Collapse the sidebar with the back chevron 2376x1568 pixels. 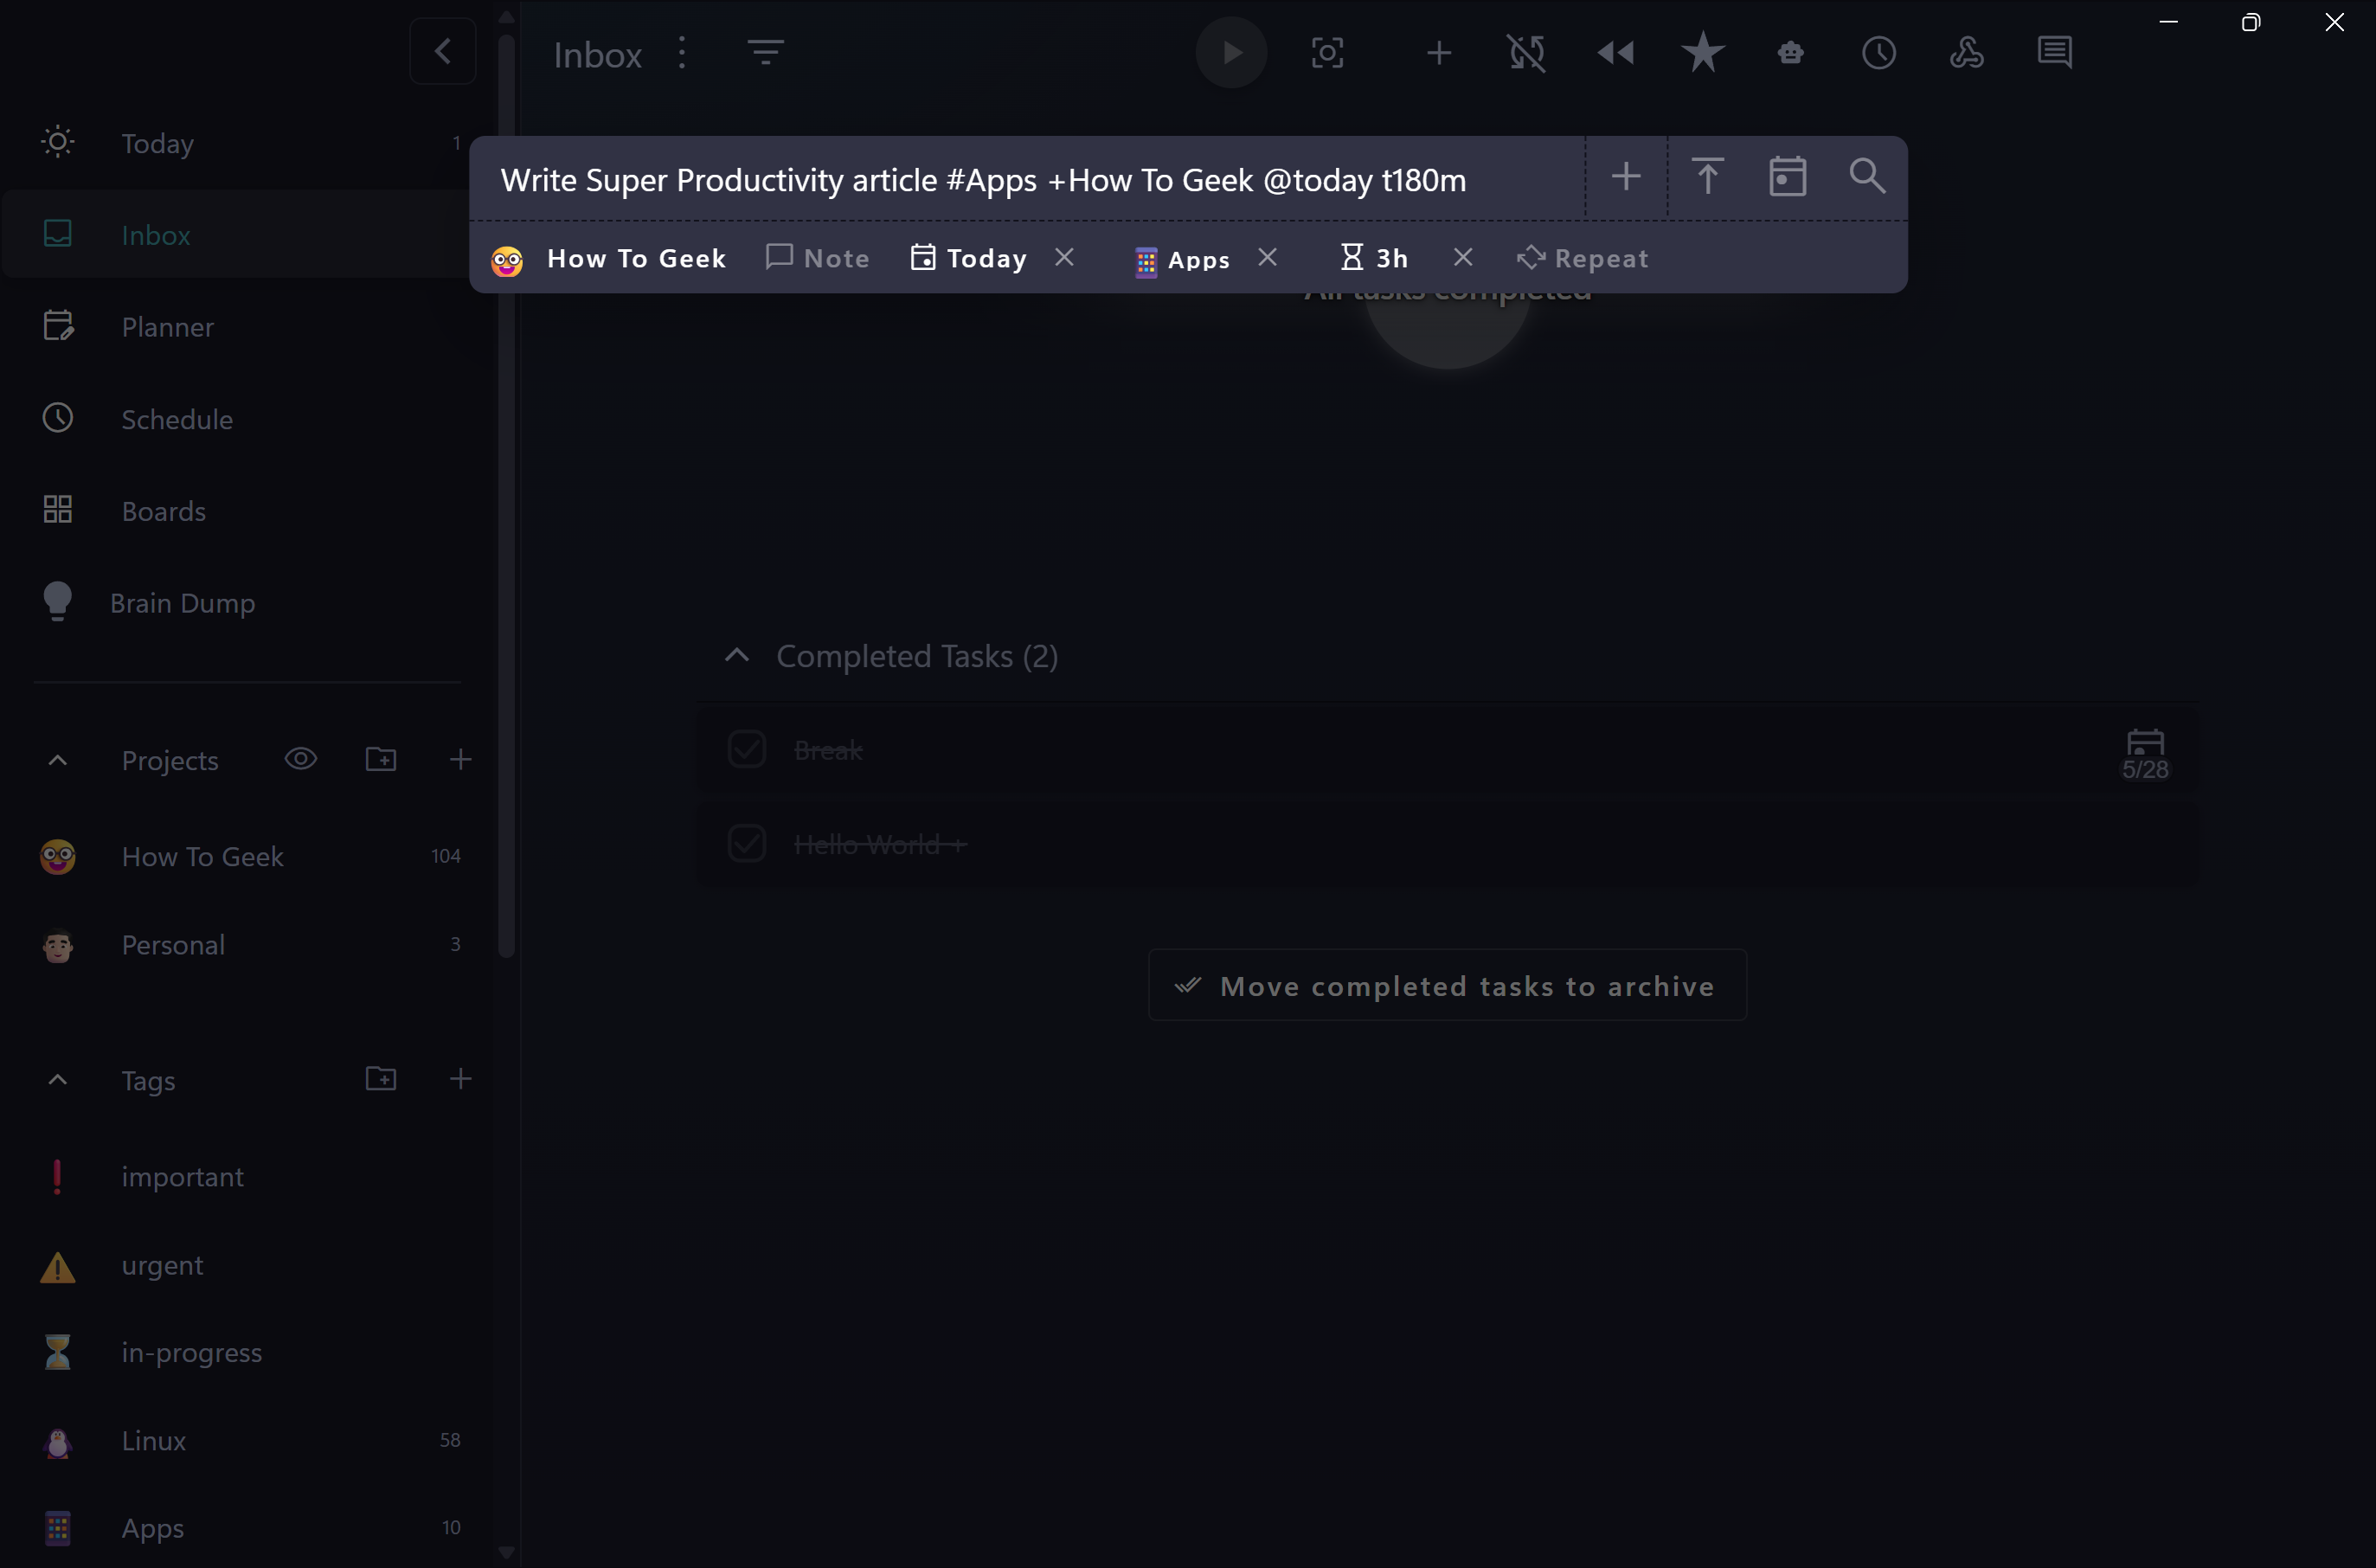tap(443, 52)
